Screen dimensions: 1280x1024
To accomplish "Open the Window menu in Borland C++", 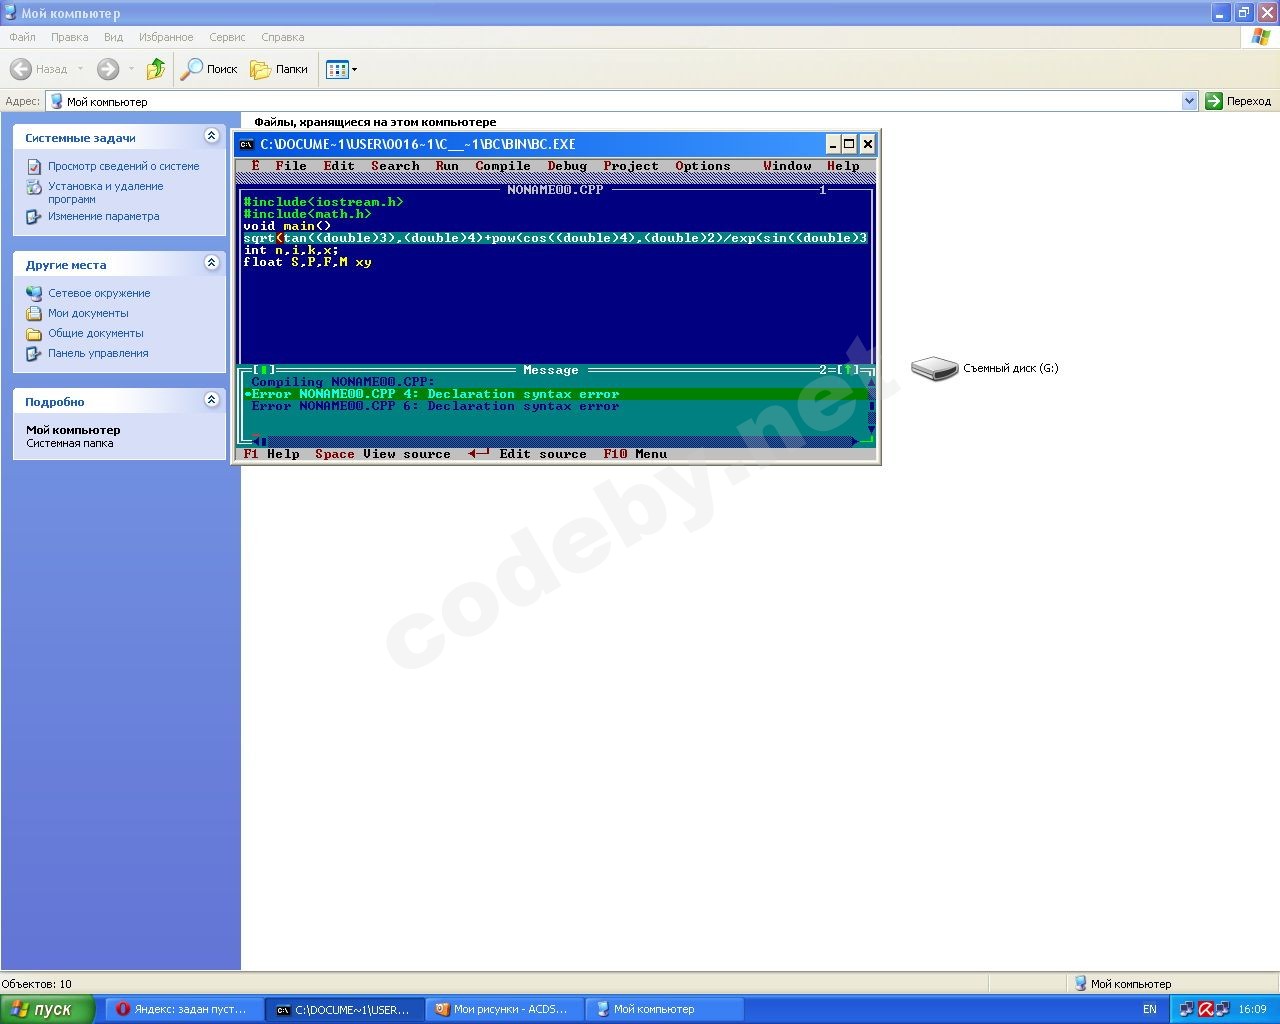I will (x=787, y=166).
